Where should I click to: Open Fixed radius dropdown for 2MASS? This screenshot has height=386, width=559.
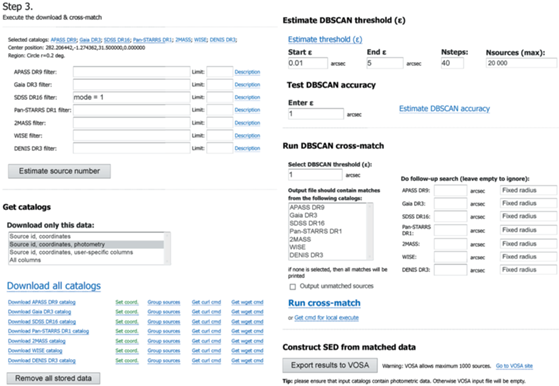pyautogui.click(x=528, y=244)
